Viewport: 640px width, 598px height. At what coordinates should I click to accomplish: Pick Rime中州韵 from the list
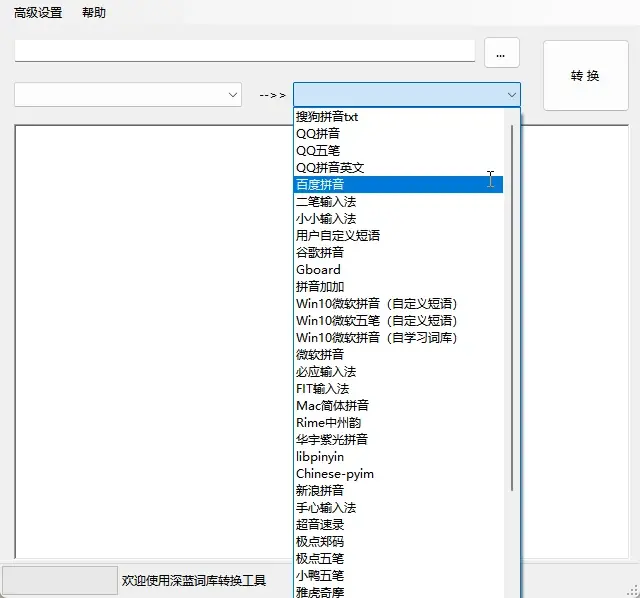point(328,423)
